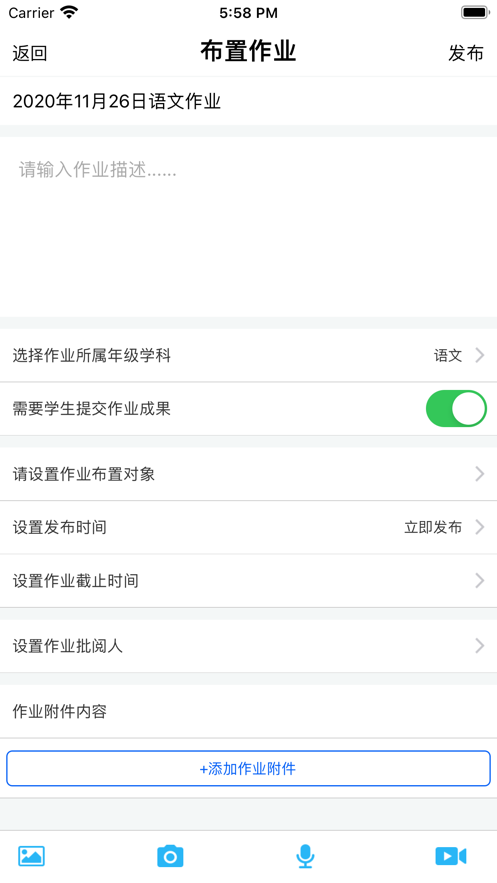497x883 pixels.
Task: Expand 请设置作业布置对象 row chevron
Action: click(x=480, y=474)
